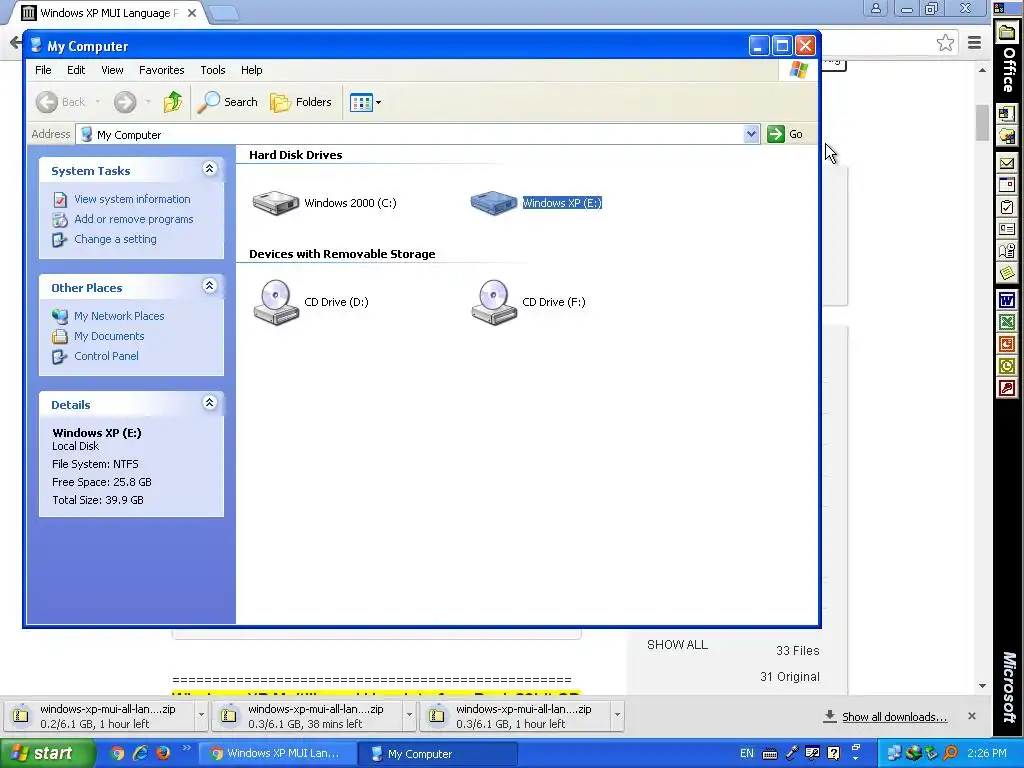The width and height of the screenshot is (1024, 768).
Task: Select the CD Drive (F:) icon
Action: coord(494,302)
